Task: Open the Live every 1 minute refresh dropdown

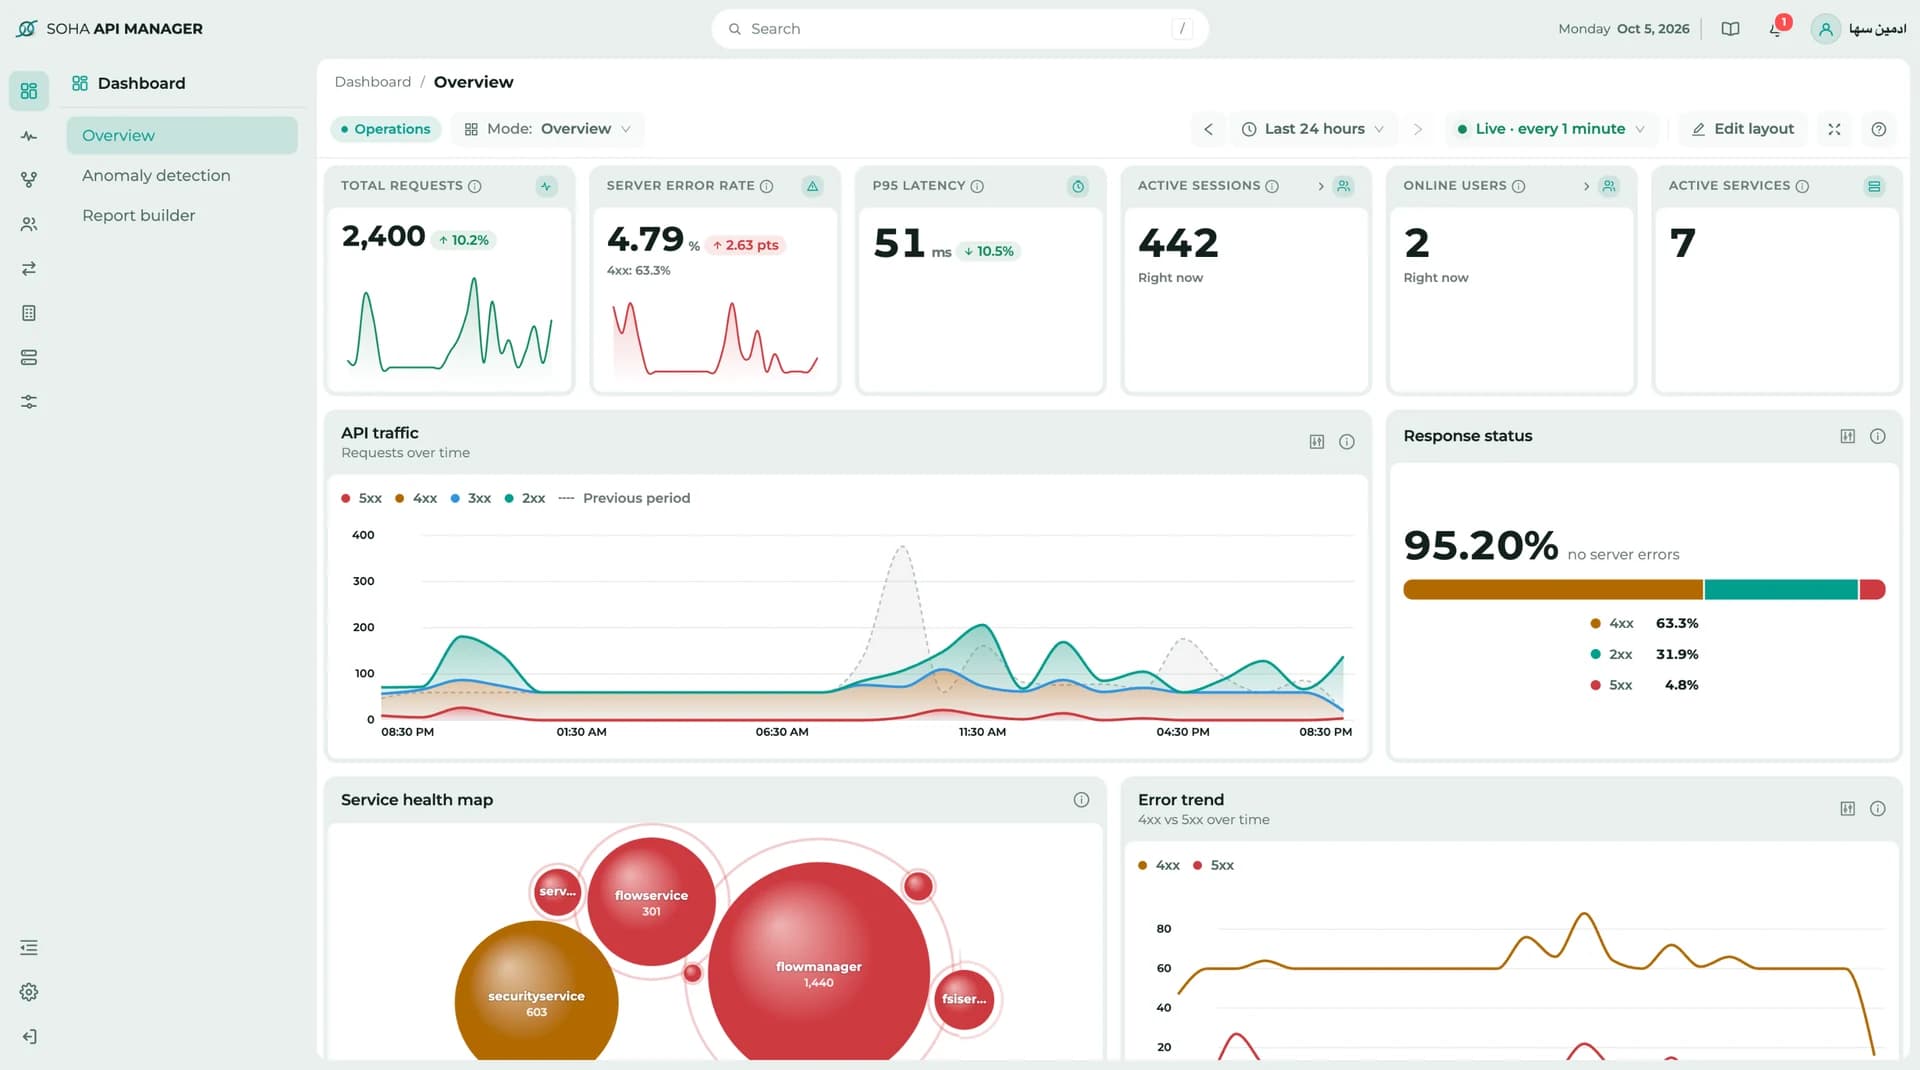Action: [x=1551, y=129]
